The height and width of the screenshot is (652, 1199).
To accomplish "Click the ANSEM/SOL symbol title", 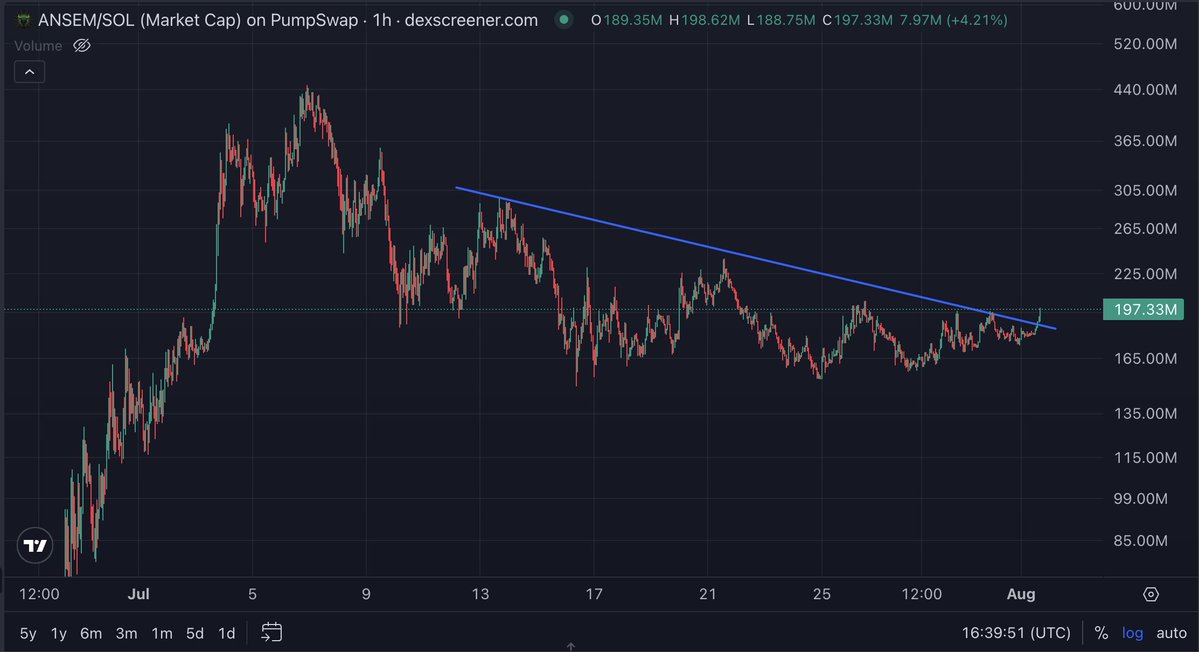I will [288, 20].
